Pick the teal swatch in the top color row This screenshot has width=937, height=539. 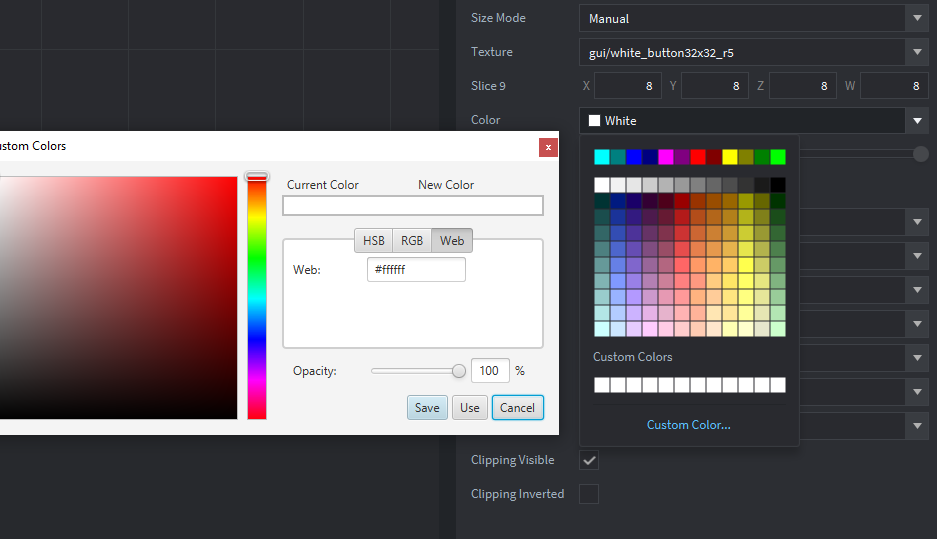coord(618,157)
